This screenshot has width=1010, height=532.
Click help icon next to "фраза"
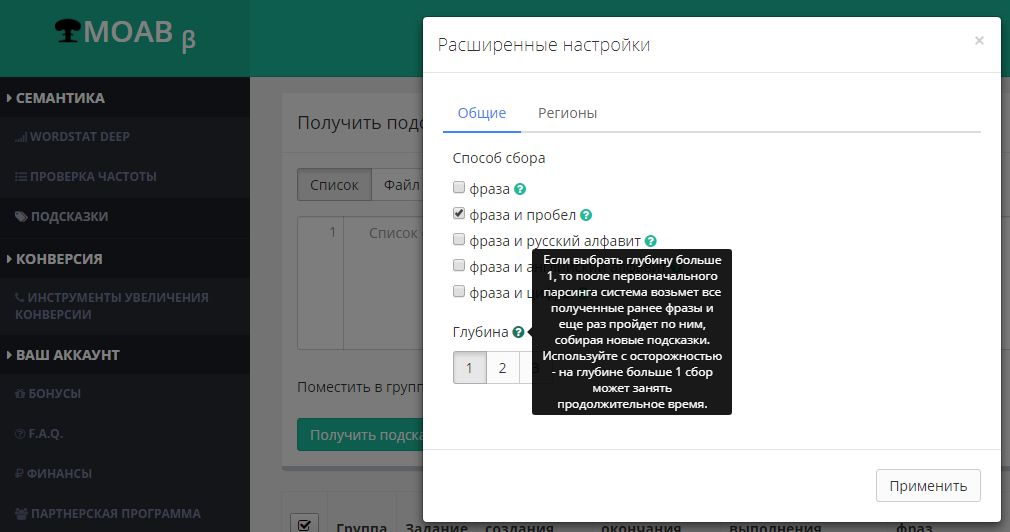click(520, 188)
